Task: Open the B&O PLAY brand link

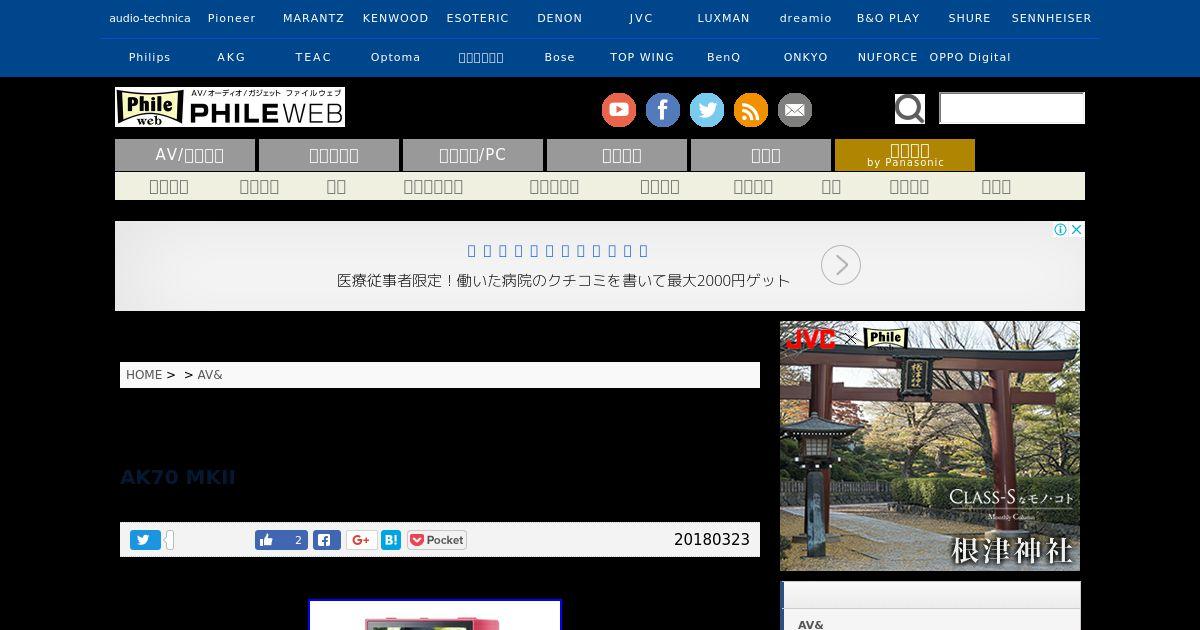Action: (888, 18)
